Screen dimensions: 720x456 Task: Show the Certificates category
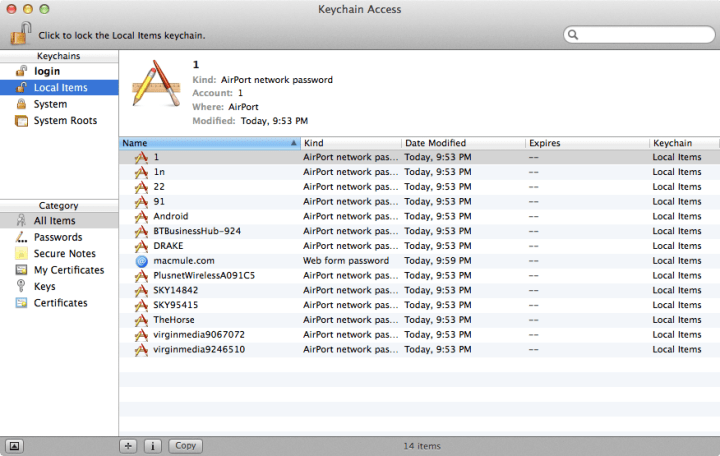[x=59, y=303]
